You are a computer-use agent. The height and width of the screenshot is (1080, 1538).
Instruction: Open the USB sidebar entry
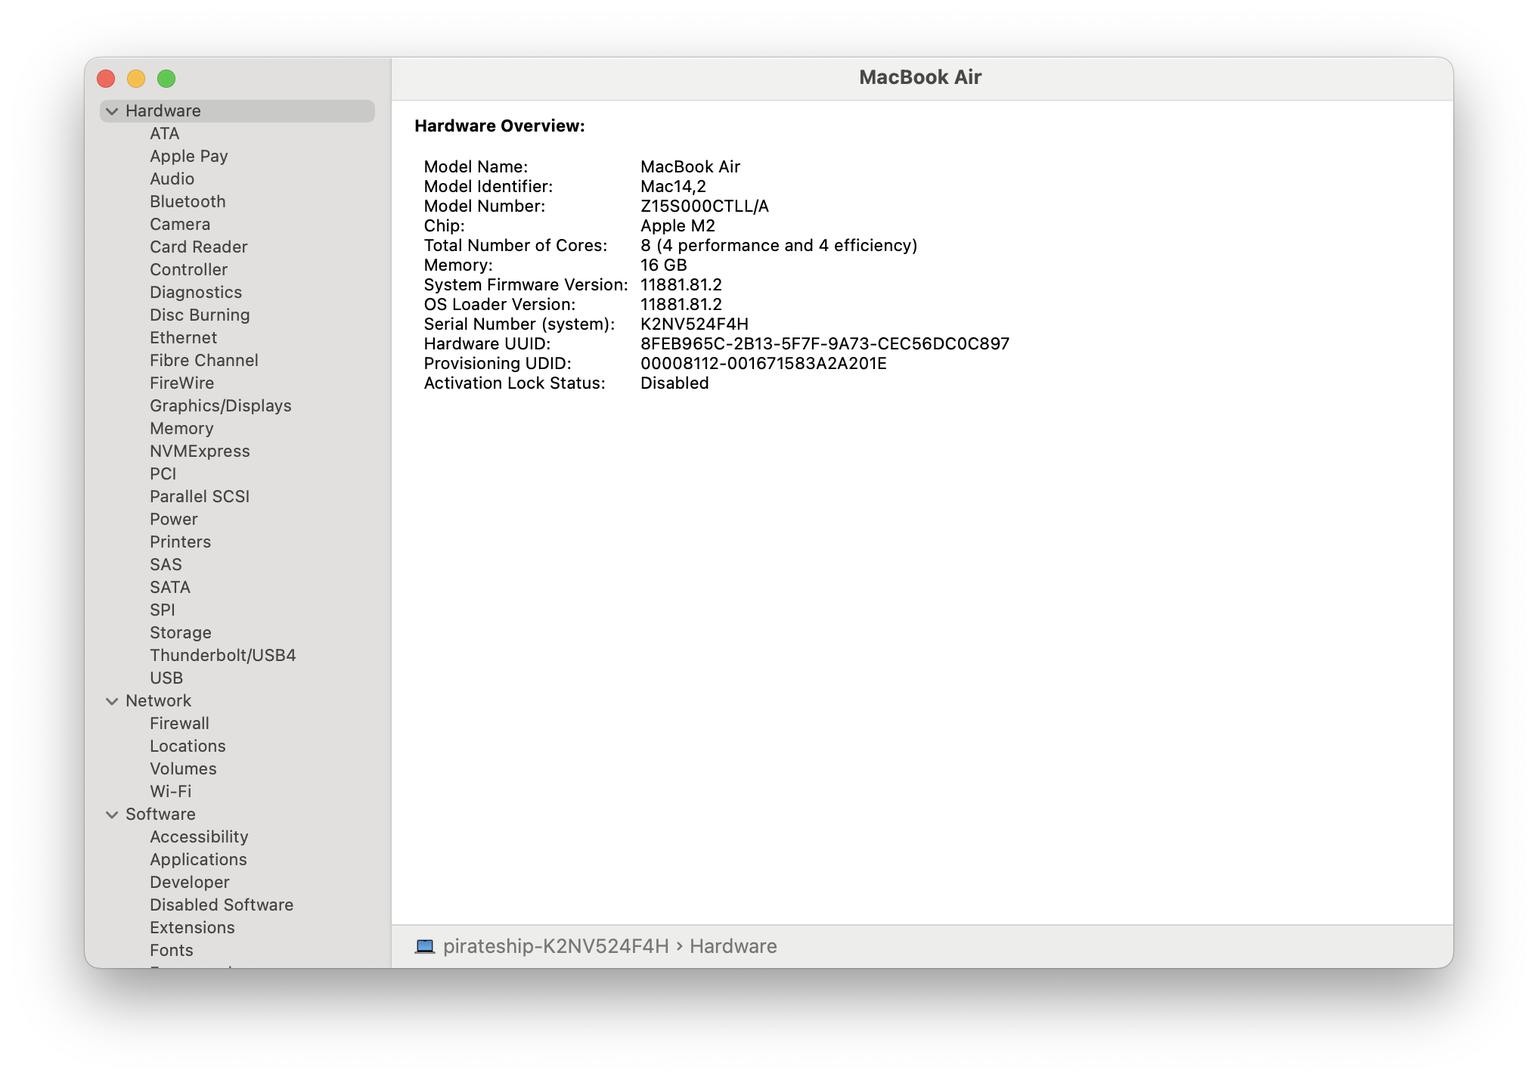(167, 678)
